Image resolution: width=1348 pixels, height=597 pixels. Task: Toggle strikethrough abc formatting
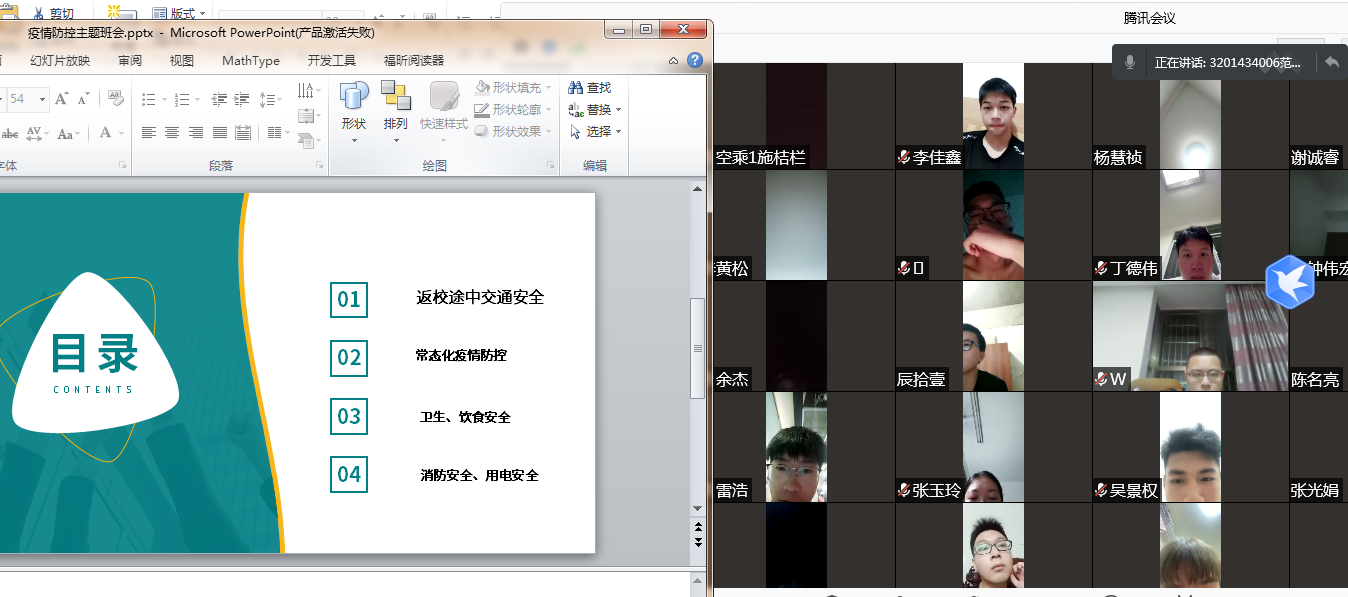(x=9, y=133)
